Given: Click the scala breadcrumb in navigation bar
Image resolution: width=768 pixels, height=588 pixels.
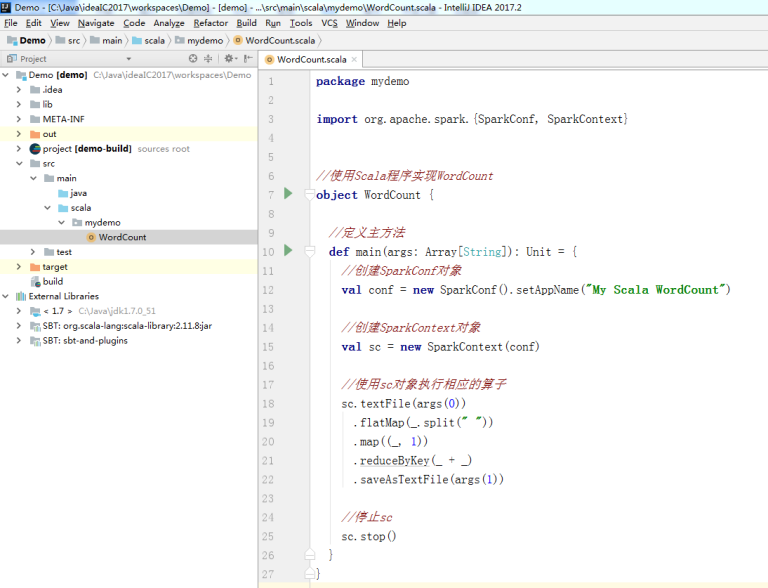Looking at the screenshot, I should [x=148, y=41].
